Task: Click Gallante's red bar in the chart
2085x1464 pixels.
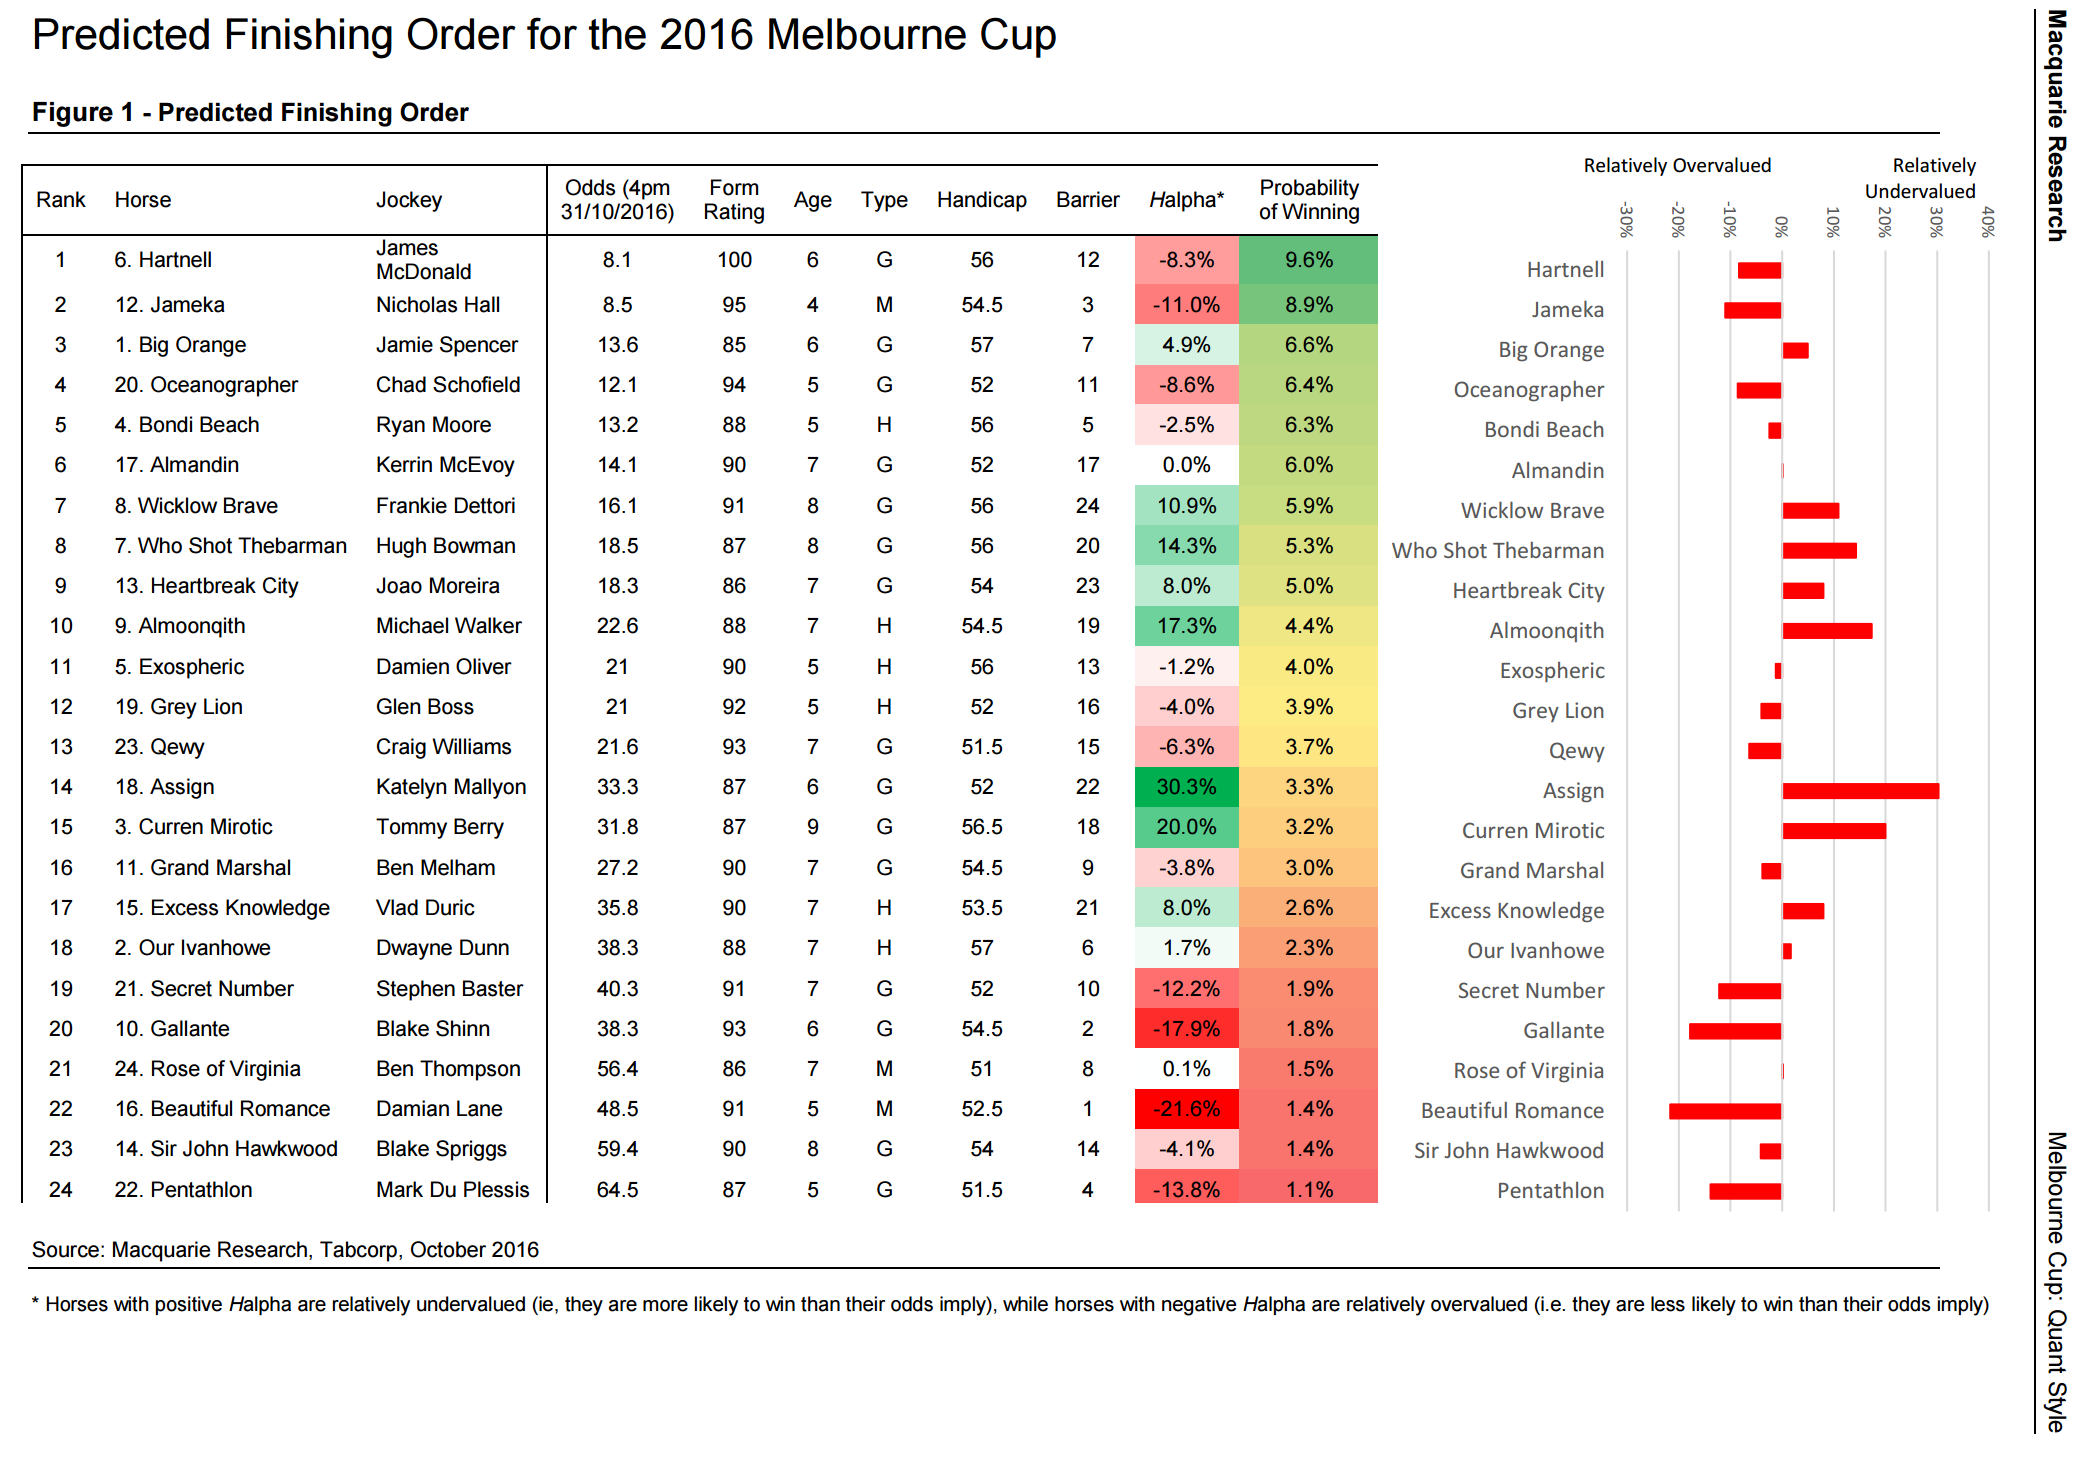Action: [1735, 1031]
